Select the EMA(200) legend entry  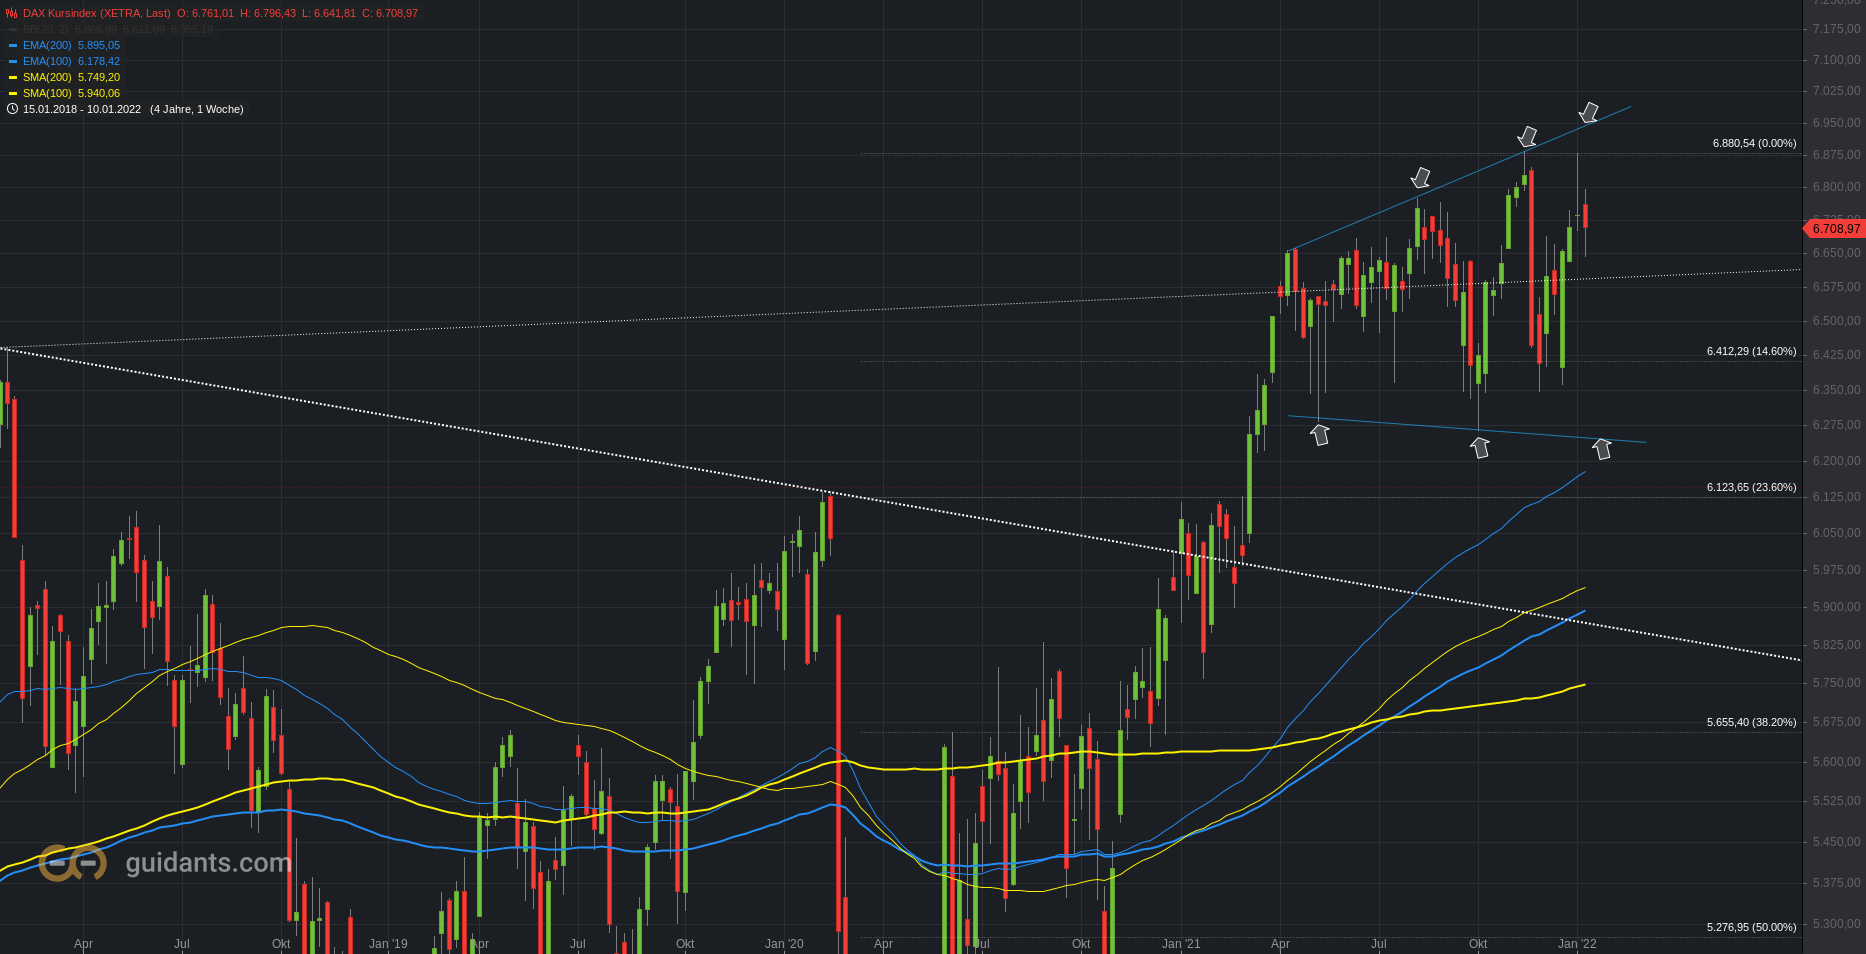[x=71, y=45]
